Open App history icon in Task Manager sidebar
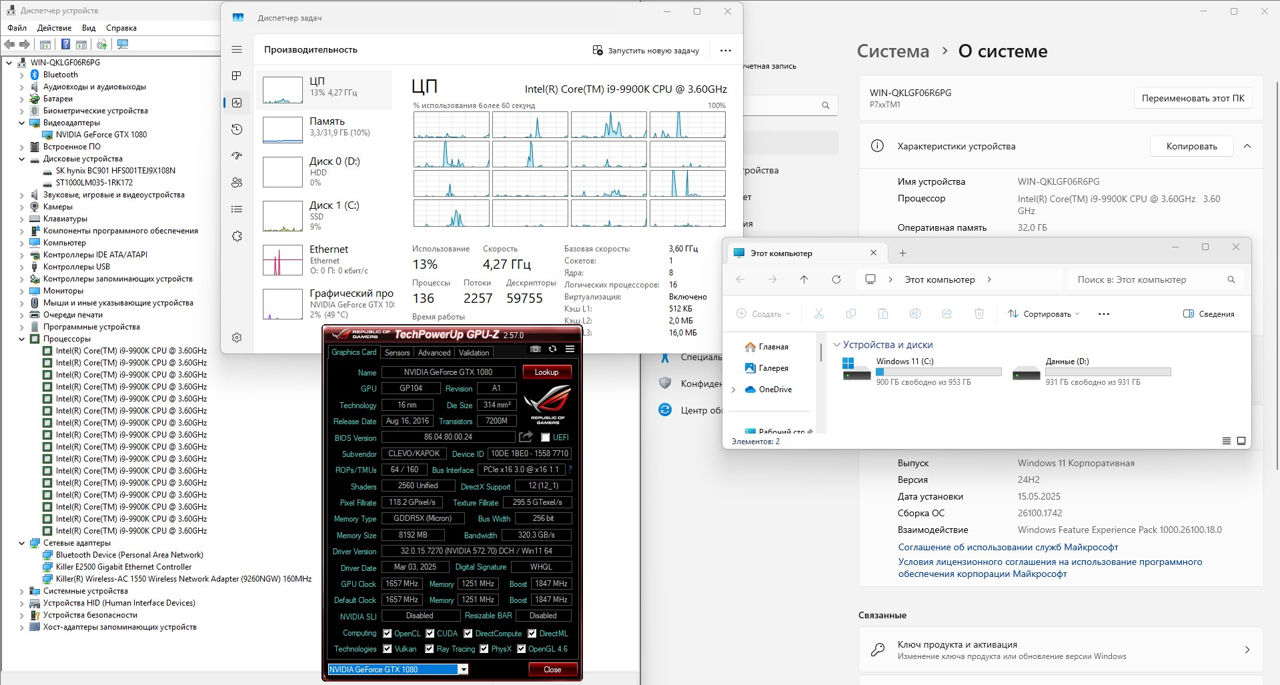1280x685 pixels. click(x=237, y=129)
